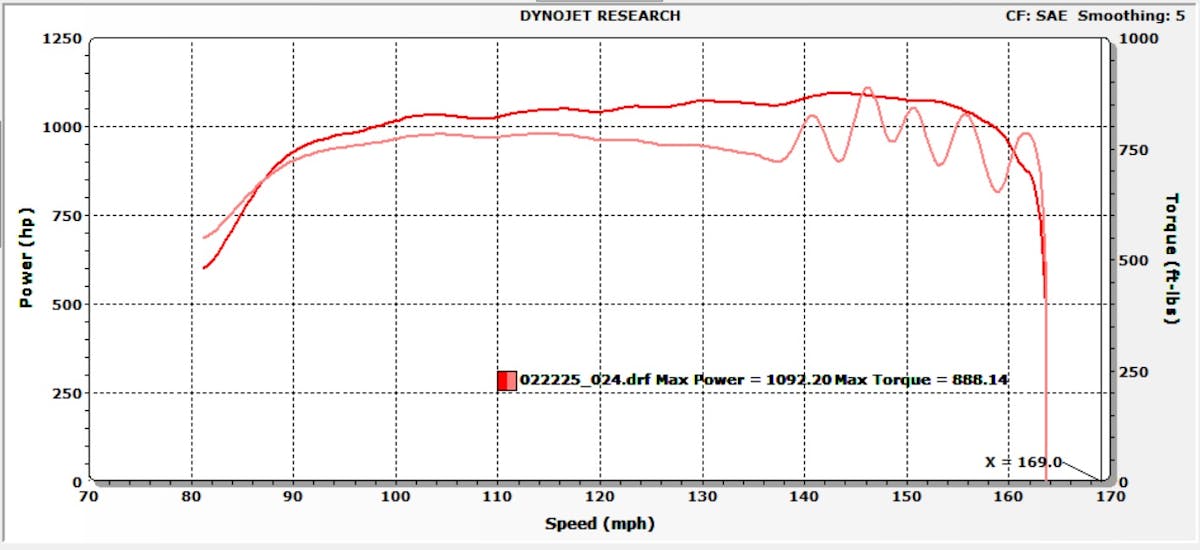Select the Speed (mph) axis label
This screenshot has width=1200, height=550.
pos(600,523)
